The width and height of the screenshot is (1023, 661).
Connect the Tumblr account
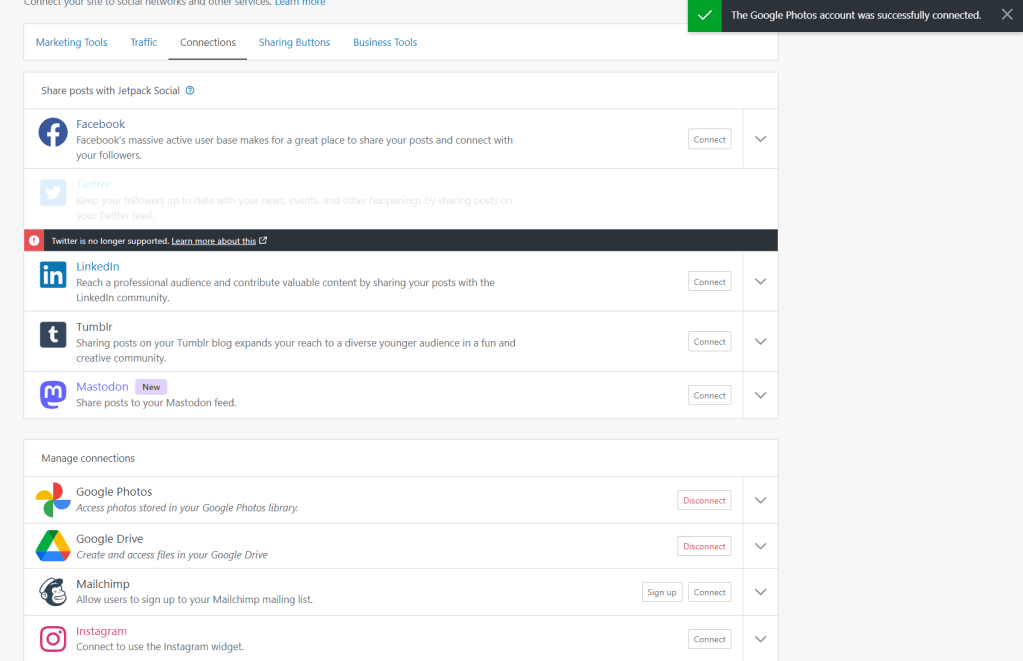(x=709, y=342)
